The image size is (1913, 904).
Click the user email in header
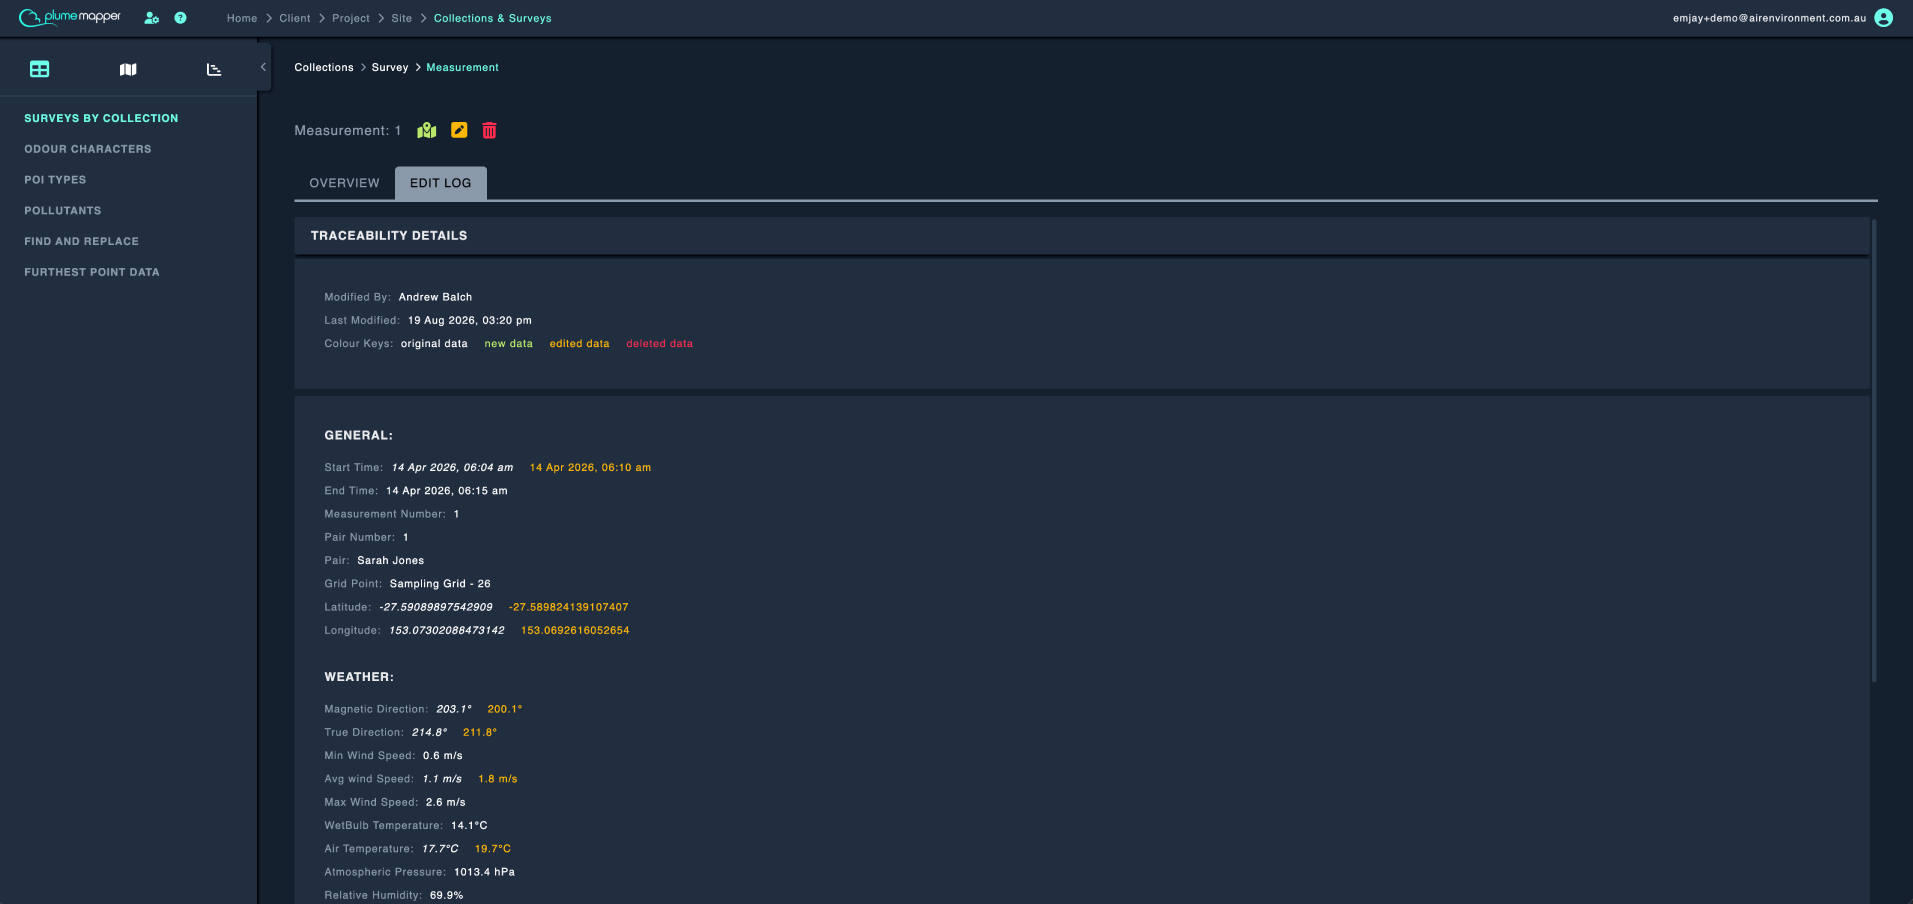coord(1769,18)
